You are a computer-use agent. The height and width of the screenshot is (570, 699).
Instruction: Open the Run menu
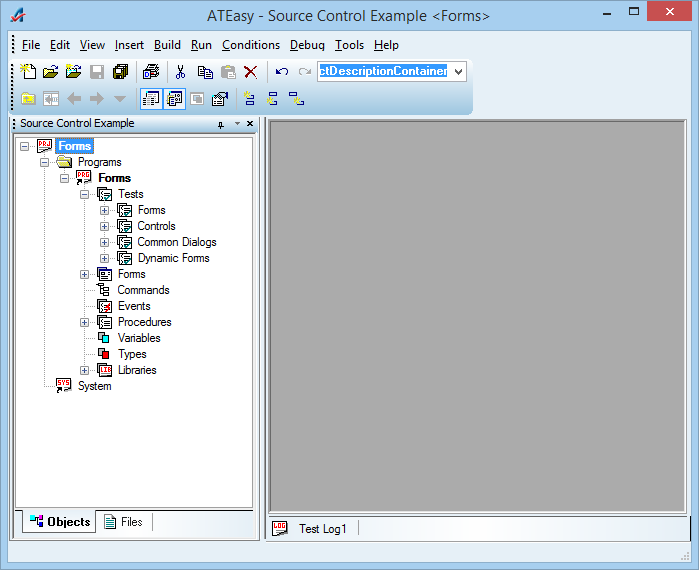[201, 45]
